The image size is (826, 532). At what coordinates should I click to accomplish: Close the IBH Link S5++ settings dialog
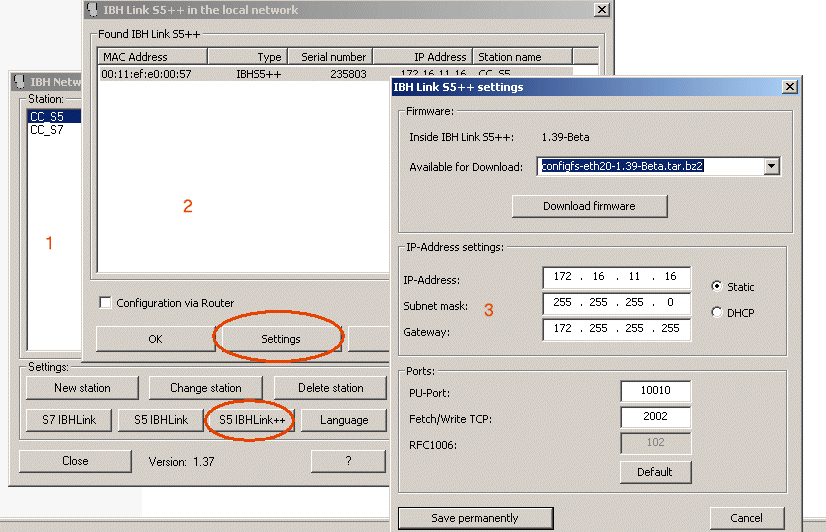(x=789, y=87)
